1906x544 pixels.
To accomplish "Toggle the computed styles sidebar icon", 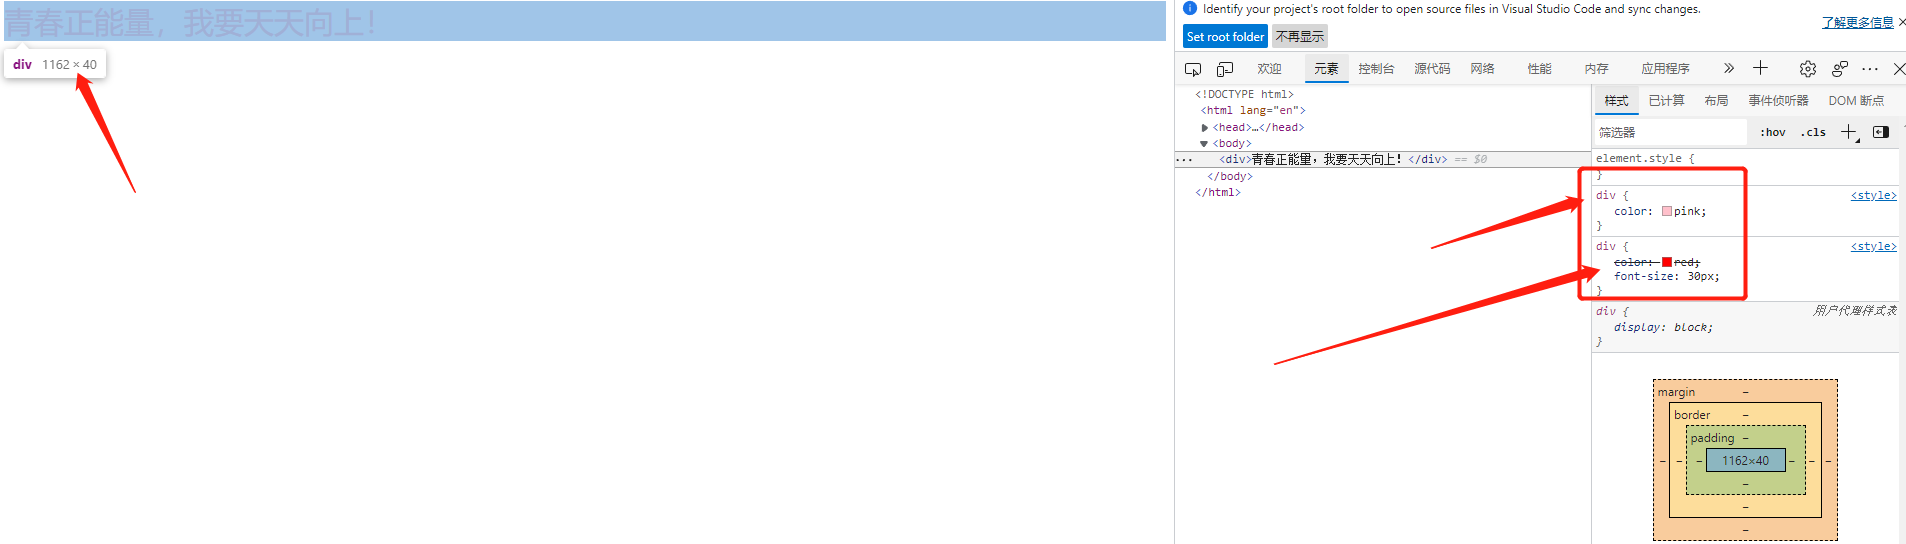I will (1881, 132).
